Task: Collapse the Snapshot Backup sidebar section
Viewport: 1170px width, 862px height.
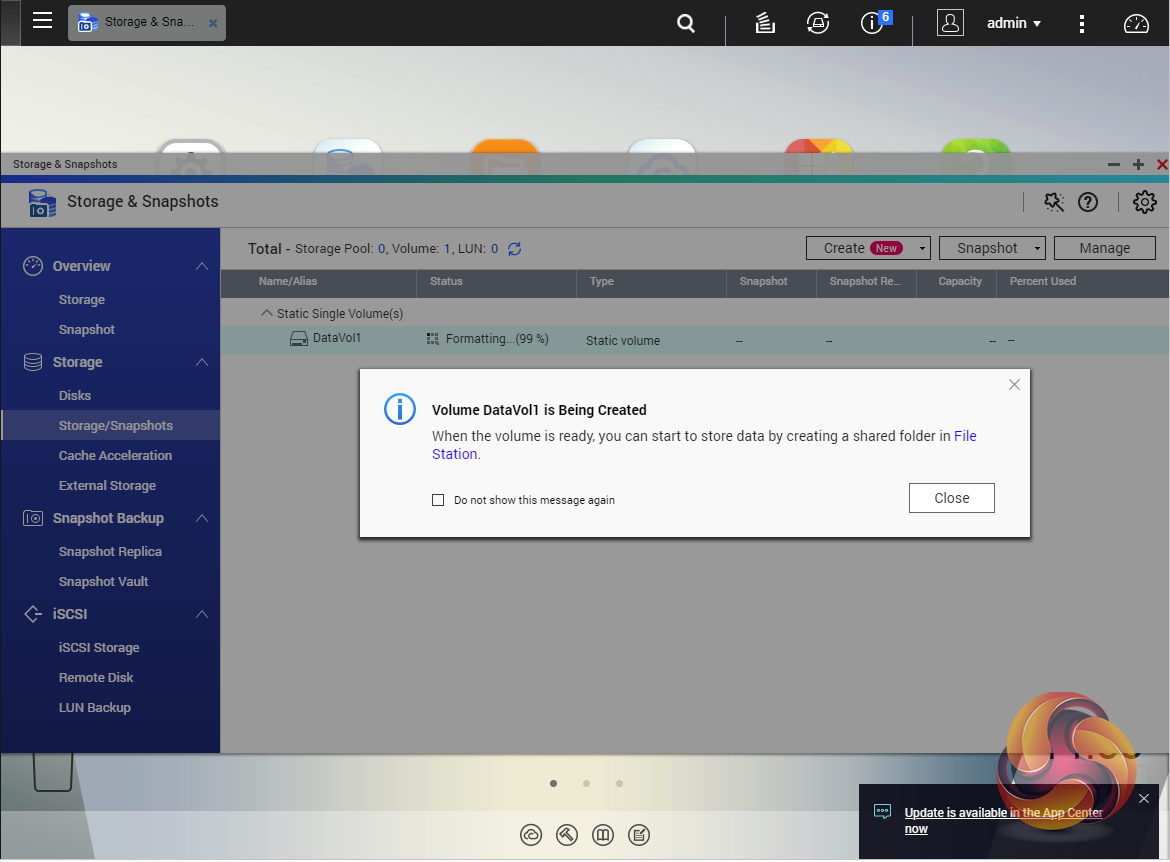Action: point(201,518)
